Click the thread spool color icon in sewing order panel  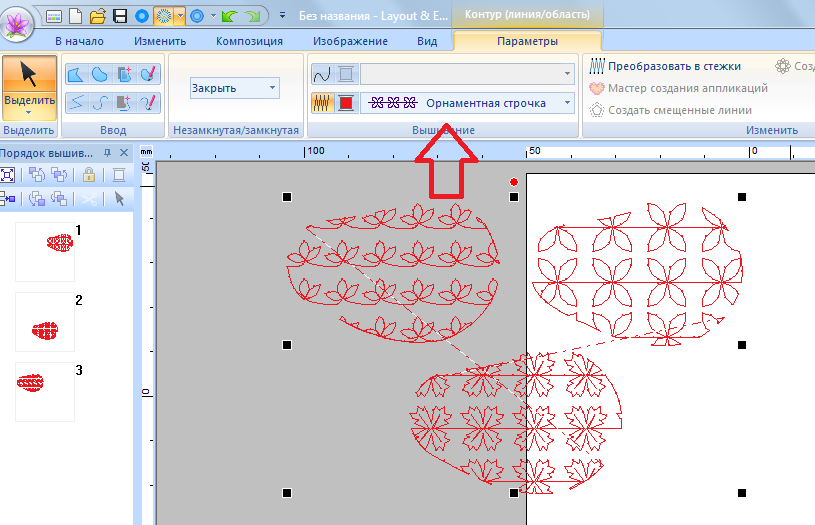click(119, 175)
